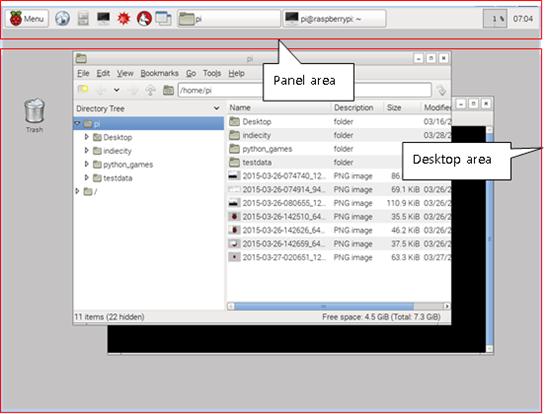Screen dimensions: 548x414
Task: Click the go up arrow toolbar icon
Action: click(x=150, y=90)
